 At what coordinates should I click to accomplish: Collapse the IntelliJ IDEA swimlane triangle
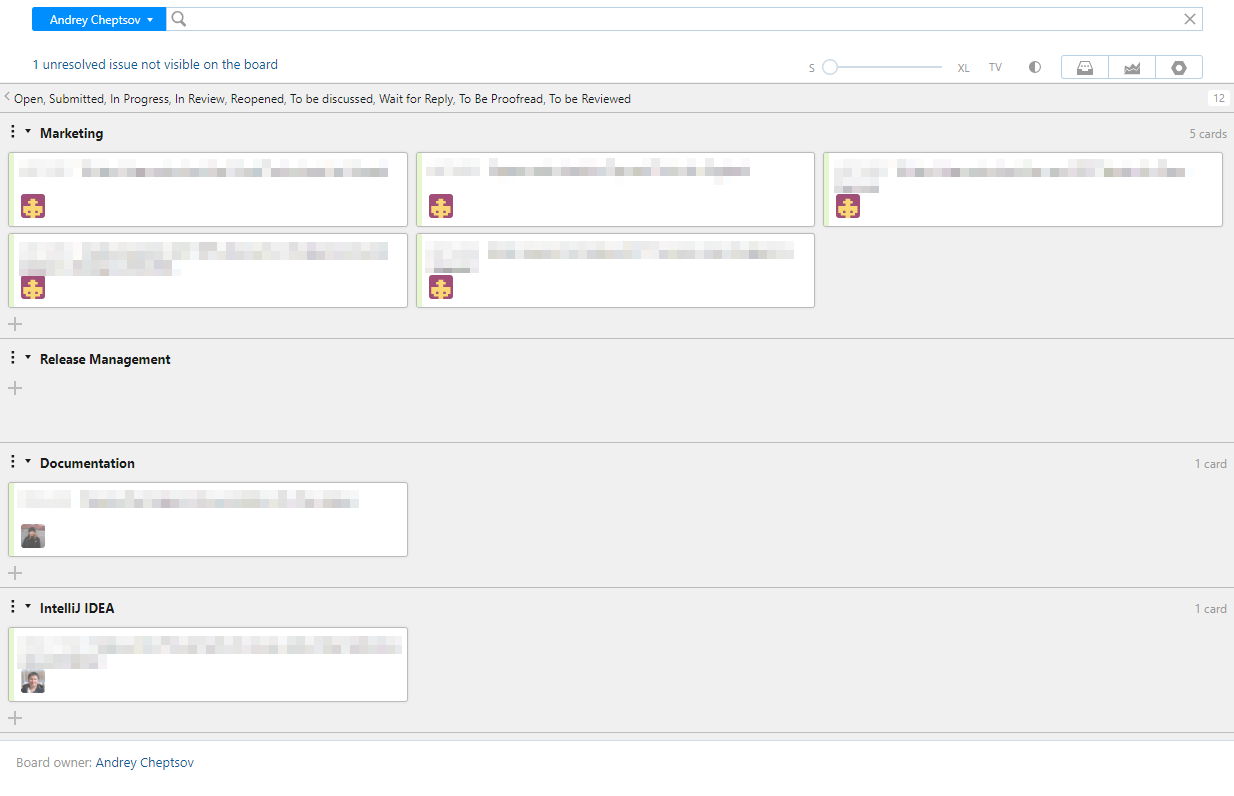(28, 607)
